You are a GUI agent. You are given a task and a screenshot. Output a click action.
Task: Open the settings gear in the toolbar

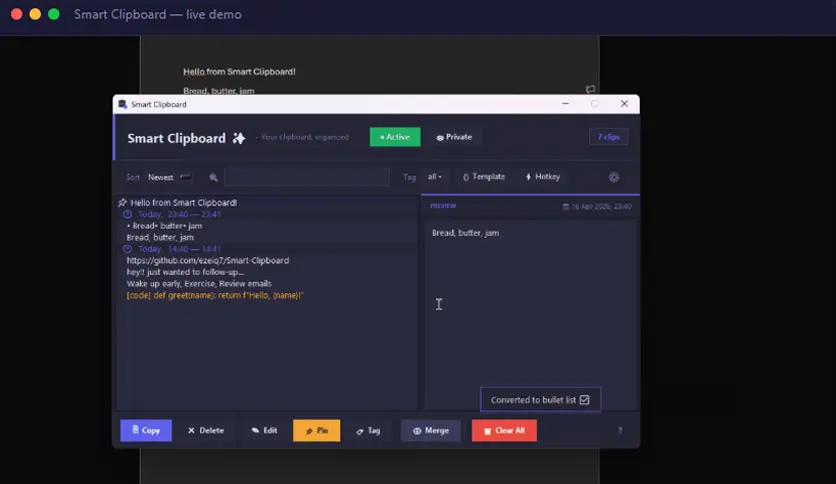click(614, 178)
